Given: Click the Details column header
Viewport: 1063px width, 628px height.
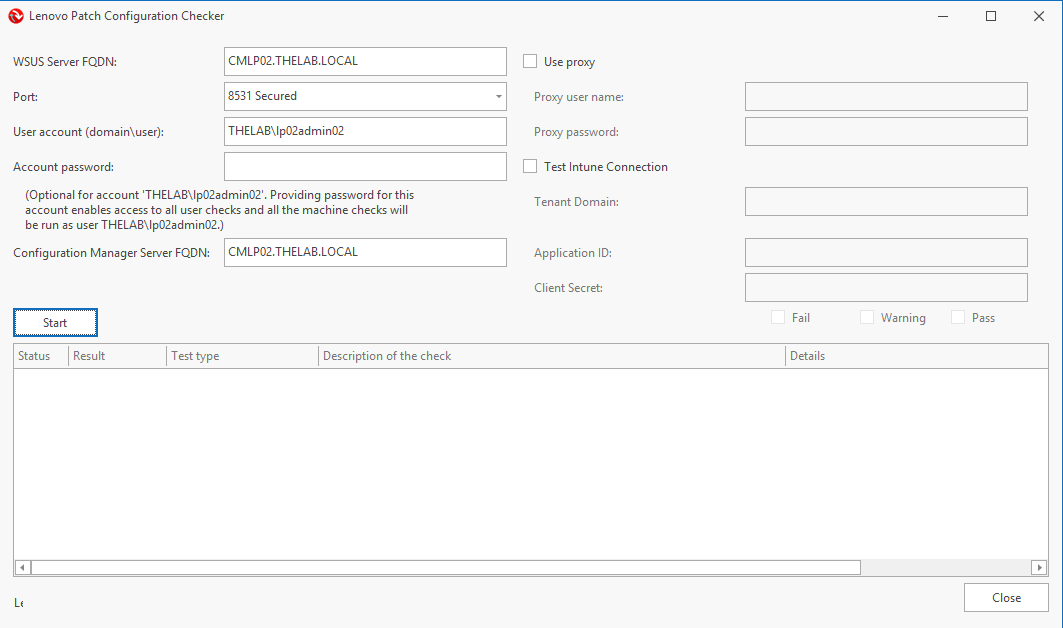Looking at the screenshot, I should tap(917, 356).
